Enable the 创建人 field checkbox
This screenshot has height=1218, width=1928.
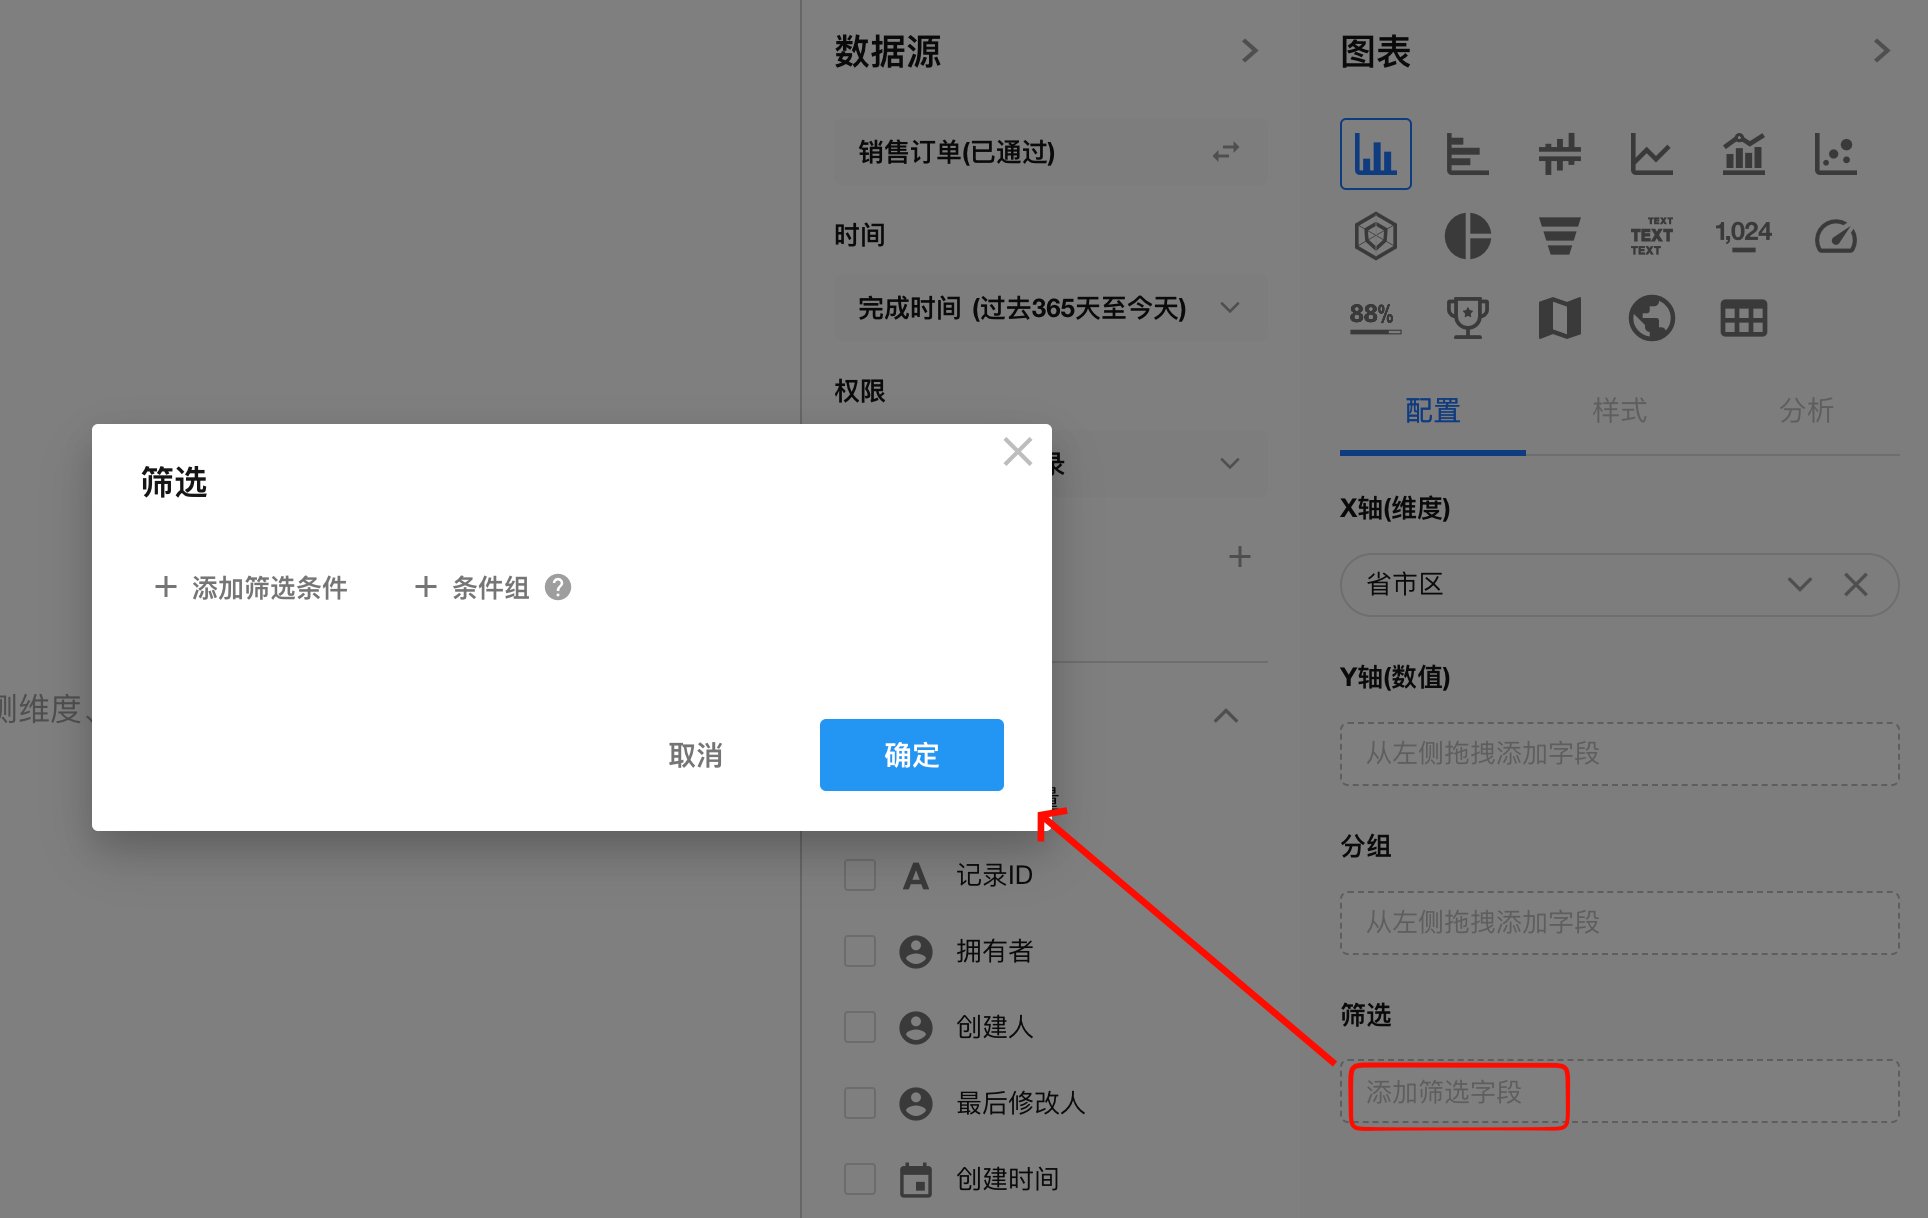coord(860,1027)
